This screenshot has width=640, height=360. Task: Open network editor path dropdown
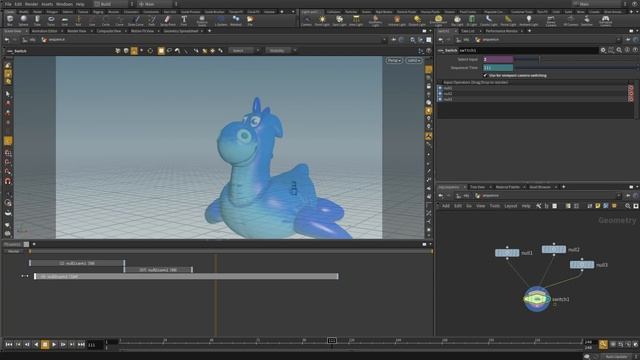click(x=619, y=196)
